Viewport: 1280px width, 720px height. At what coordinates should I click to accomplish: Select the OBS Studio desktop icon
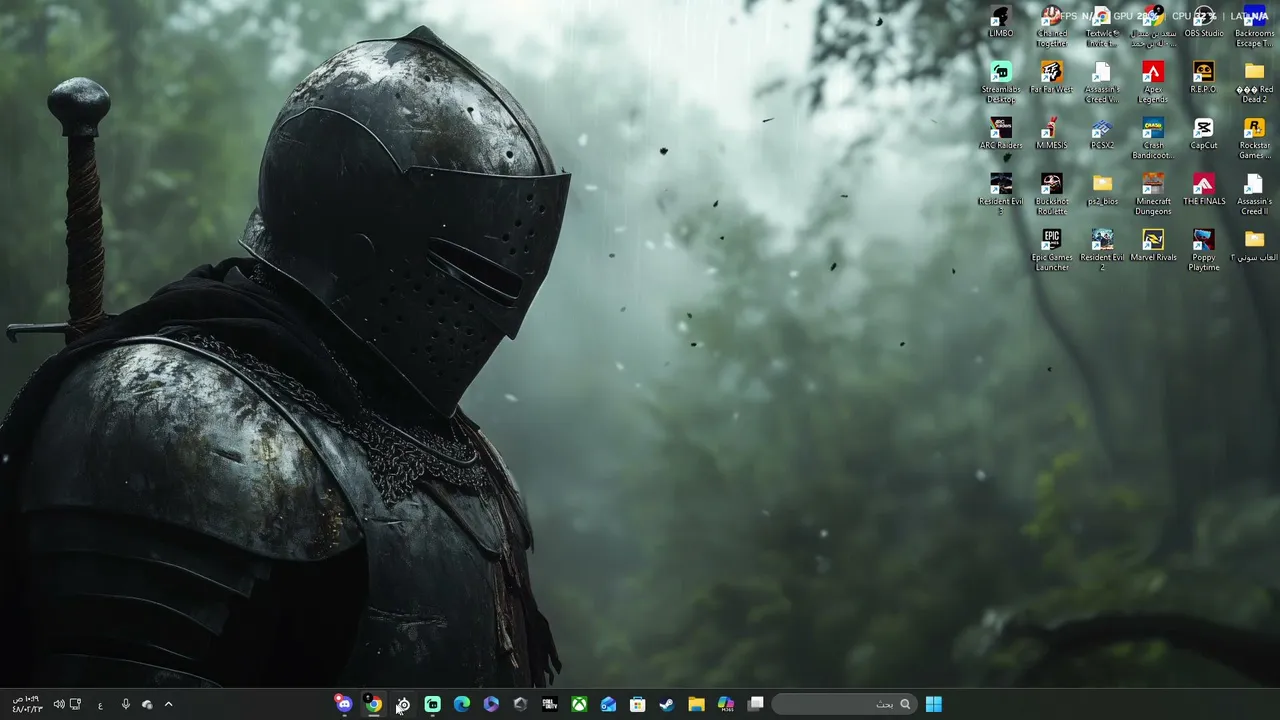[1204, 23]
